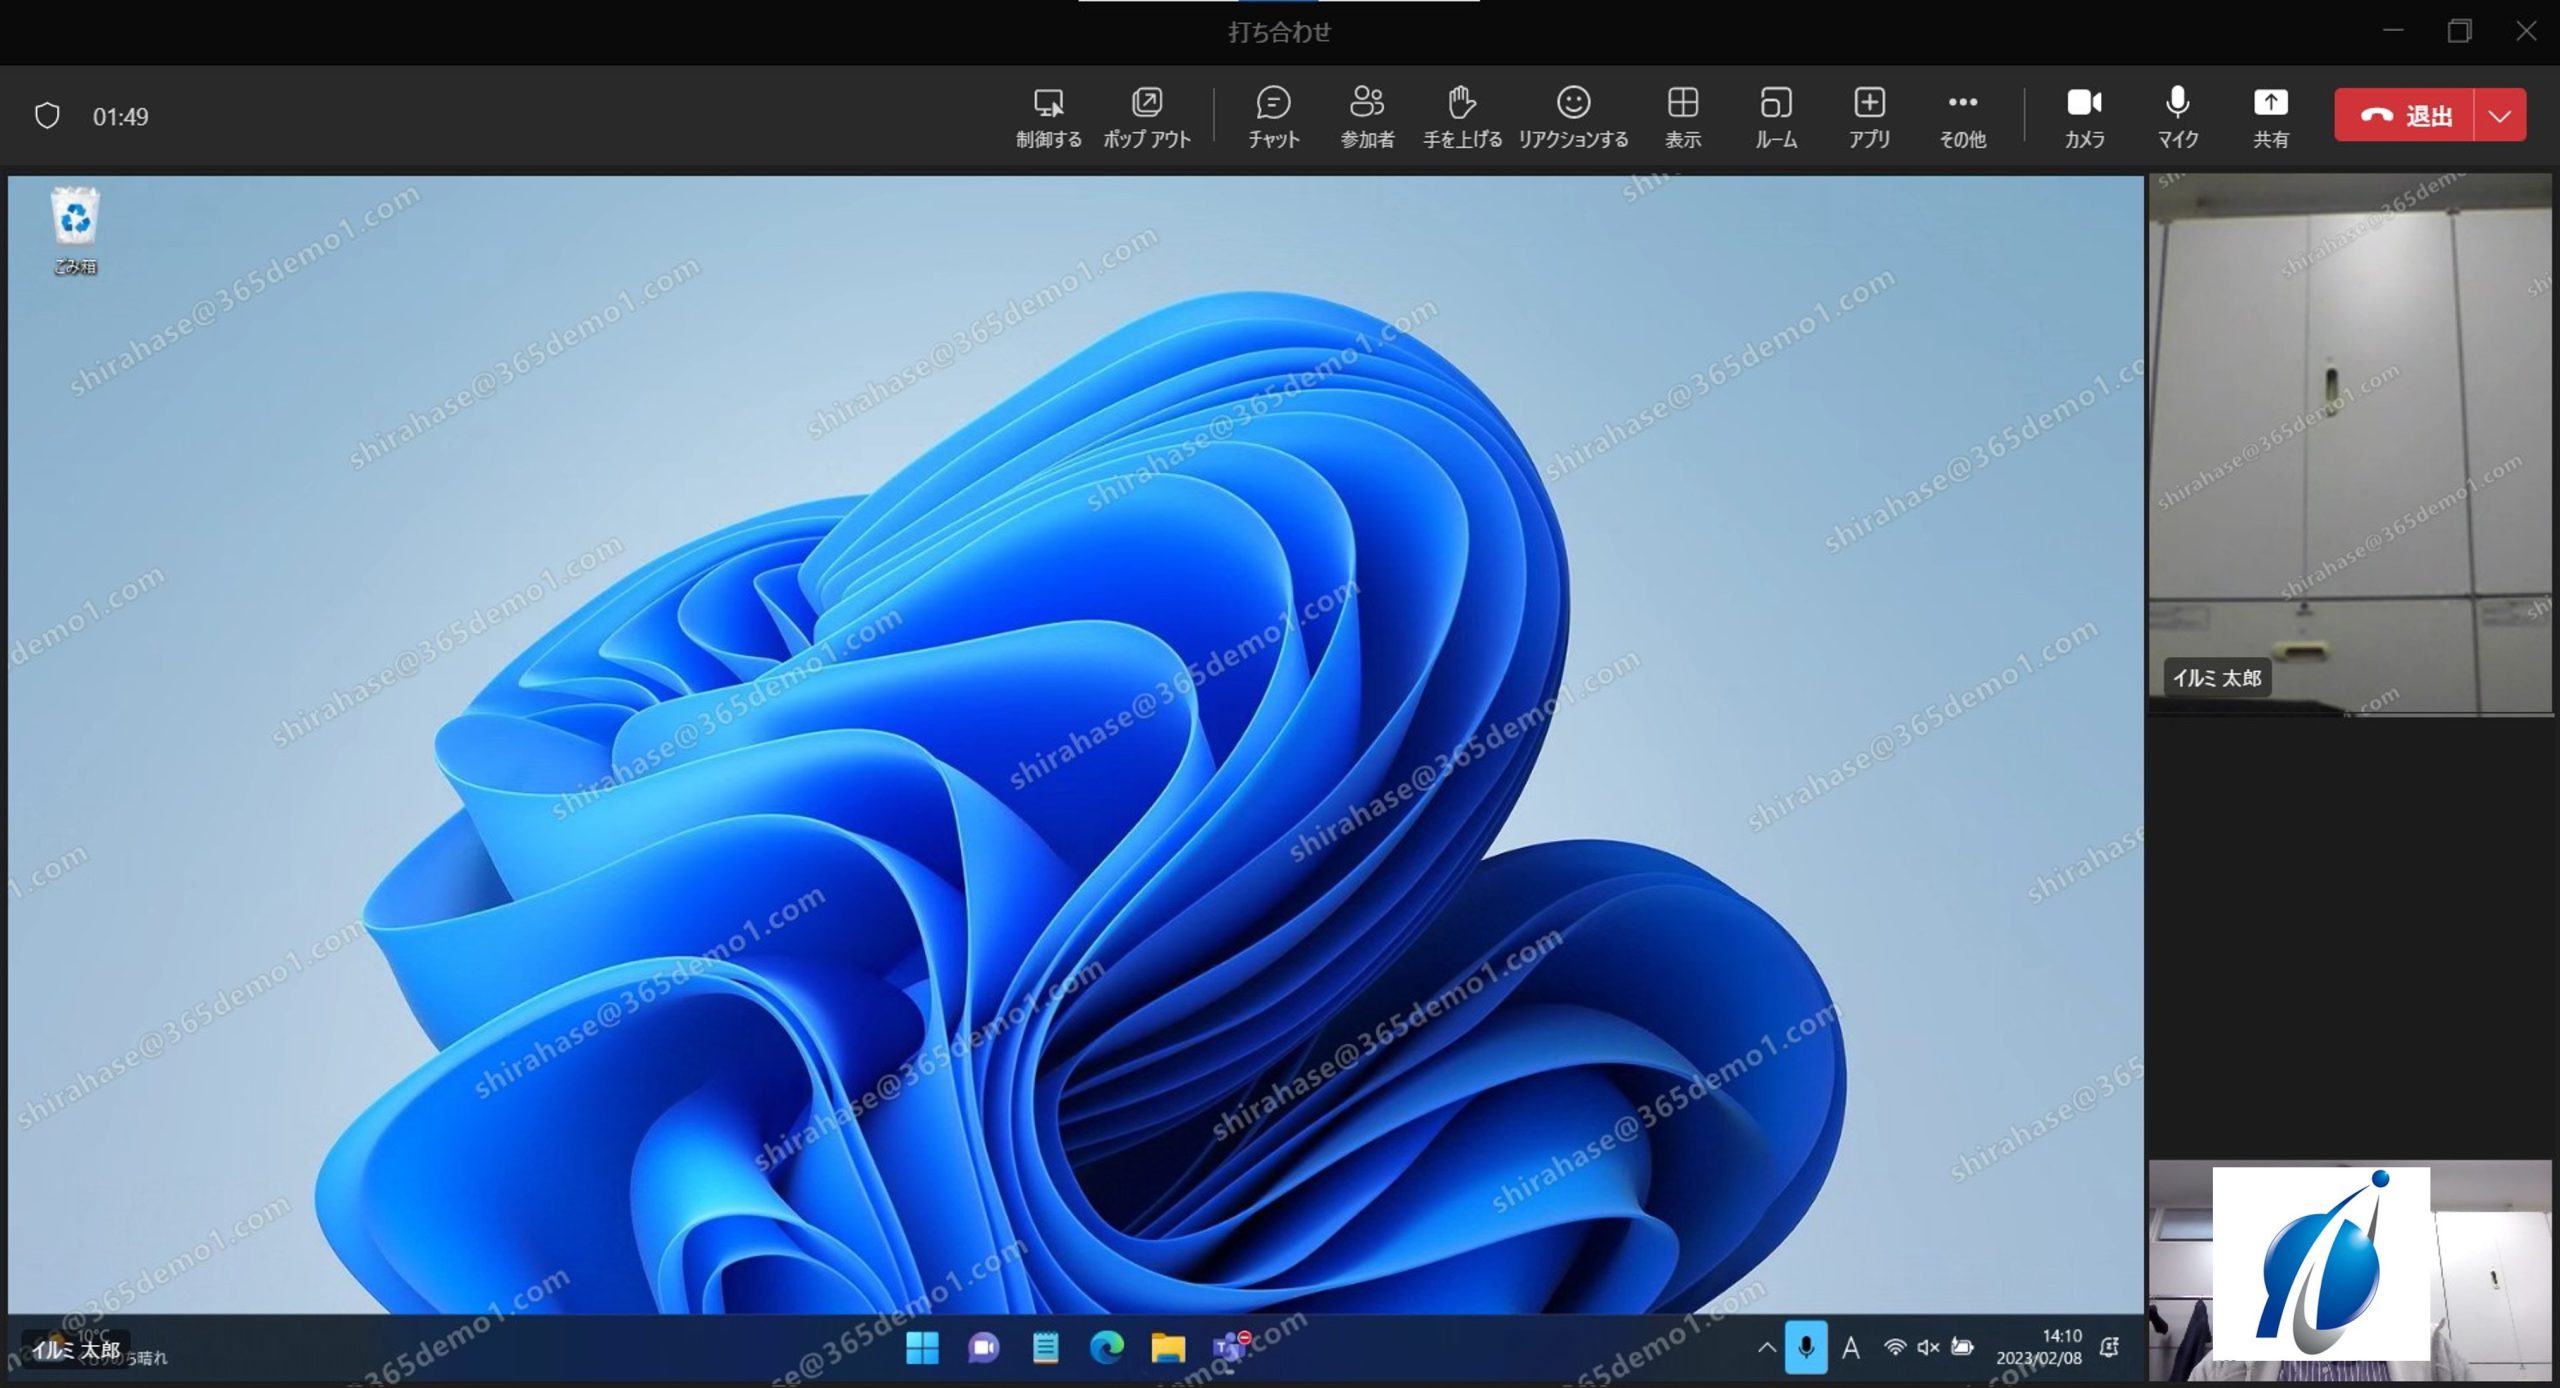Screen dimensions: 2560x1388
Task: Open the Teams Chat taskbar icon in shared screen
Action: (x=983, y=1347)
